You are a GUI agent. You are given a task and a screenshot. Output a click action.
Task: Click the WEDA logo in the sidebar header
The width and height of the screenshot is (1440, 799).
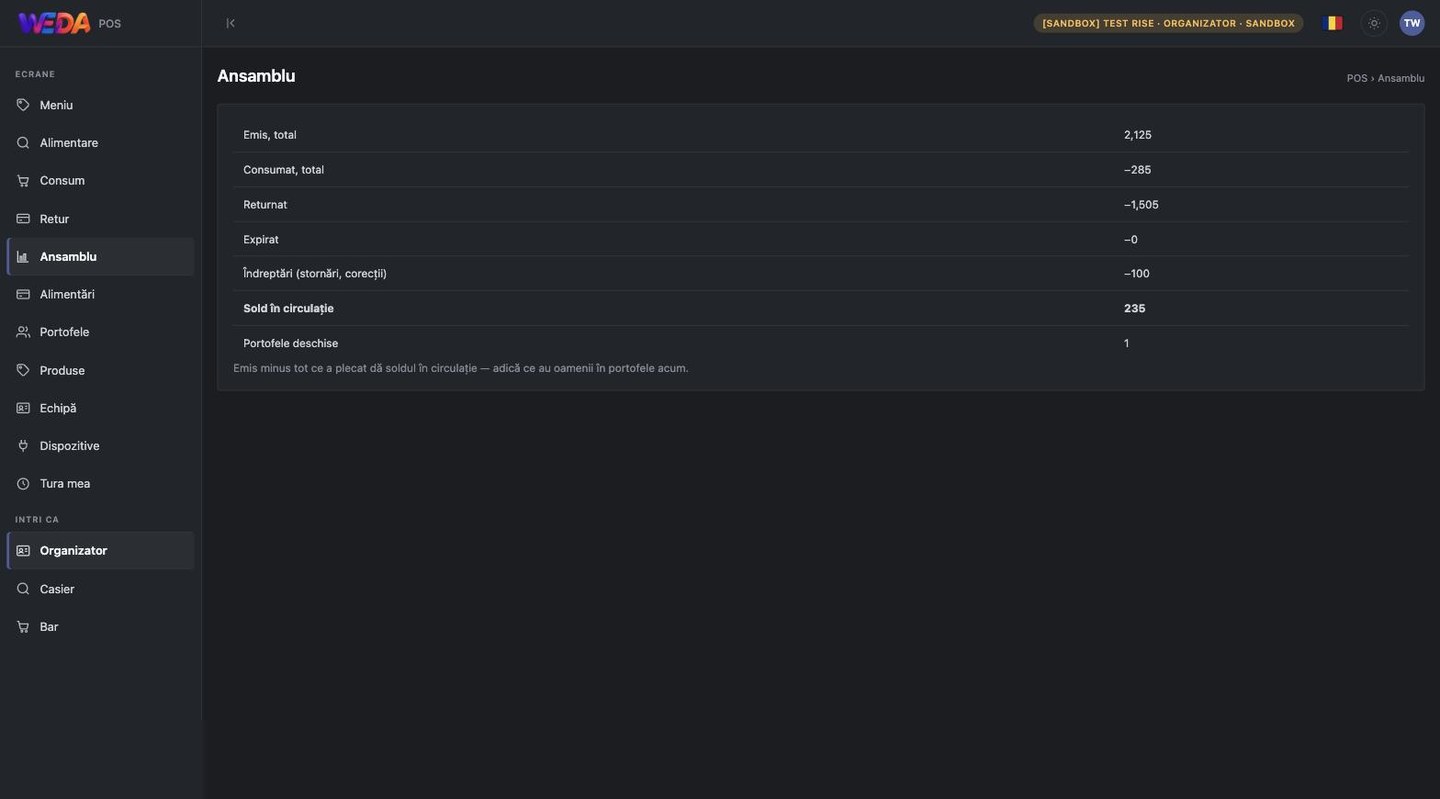pyautogui.click(x=54, y=23)
